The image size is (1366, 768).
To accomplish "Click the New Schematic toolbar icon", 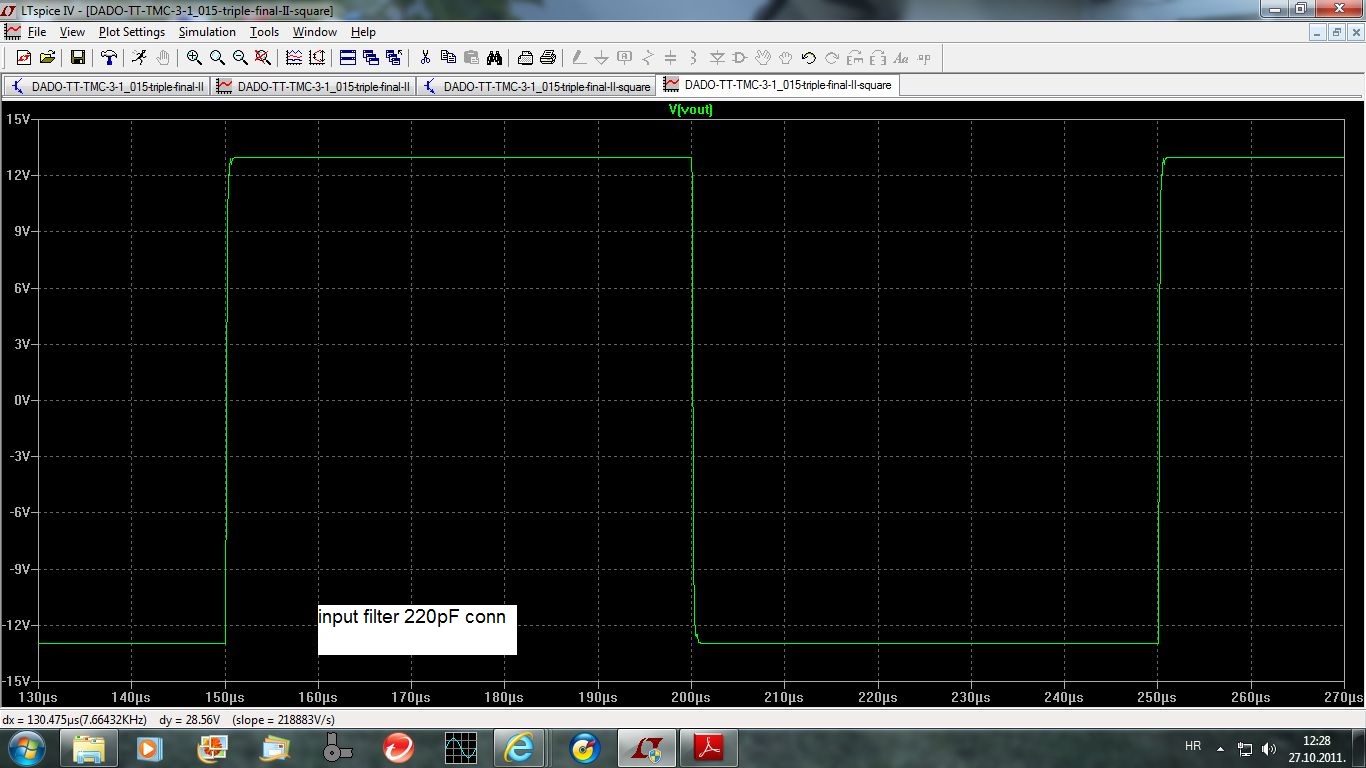I will click(x=24, y=58).
